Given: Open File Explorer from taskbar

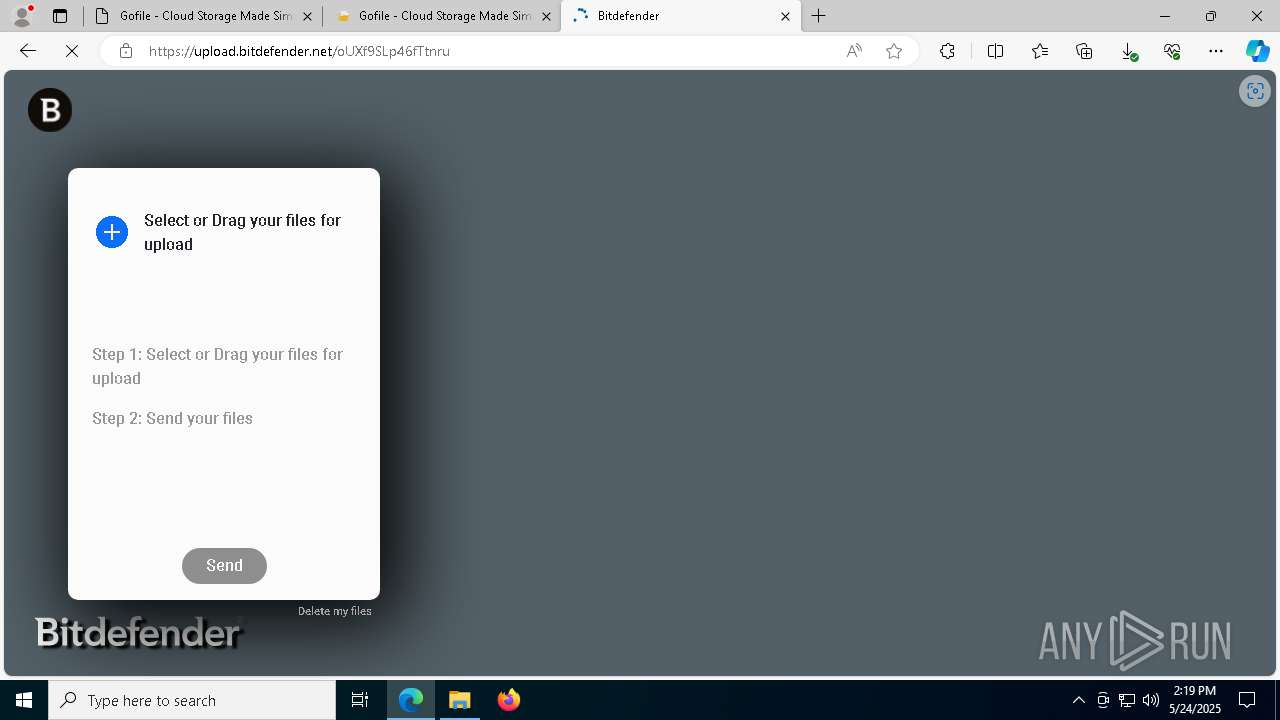Looking at the screenshot, I should pyautogui.click(x=460, y=700).
